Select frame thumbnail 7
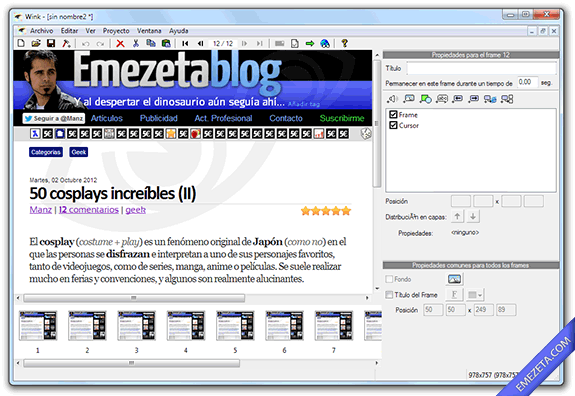This screenshot has height=396, width=575. [334, 326]
